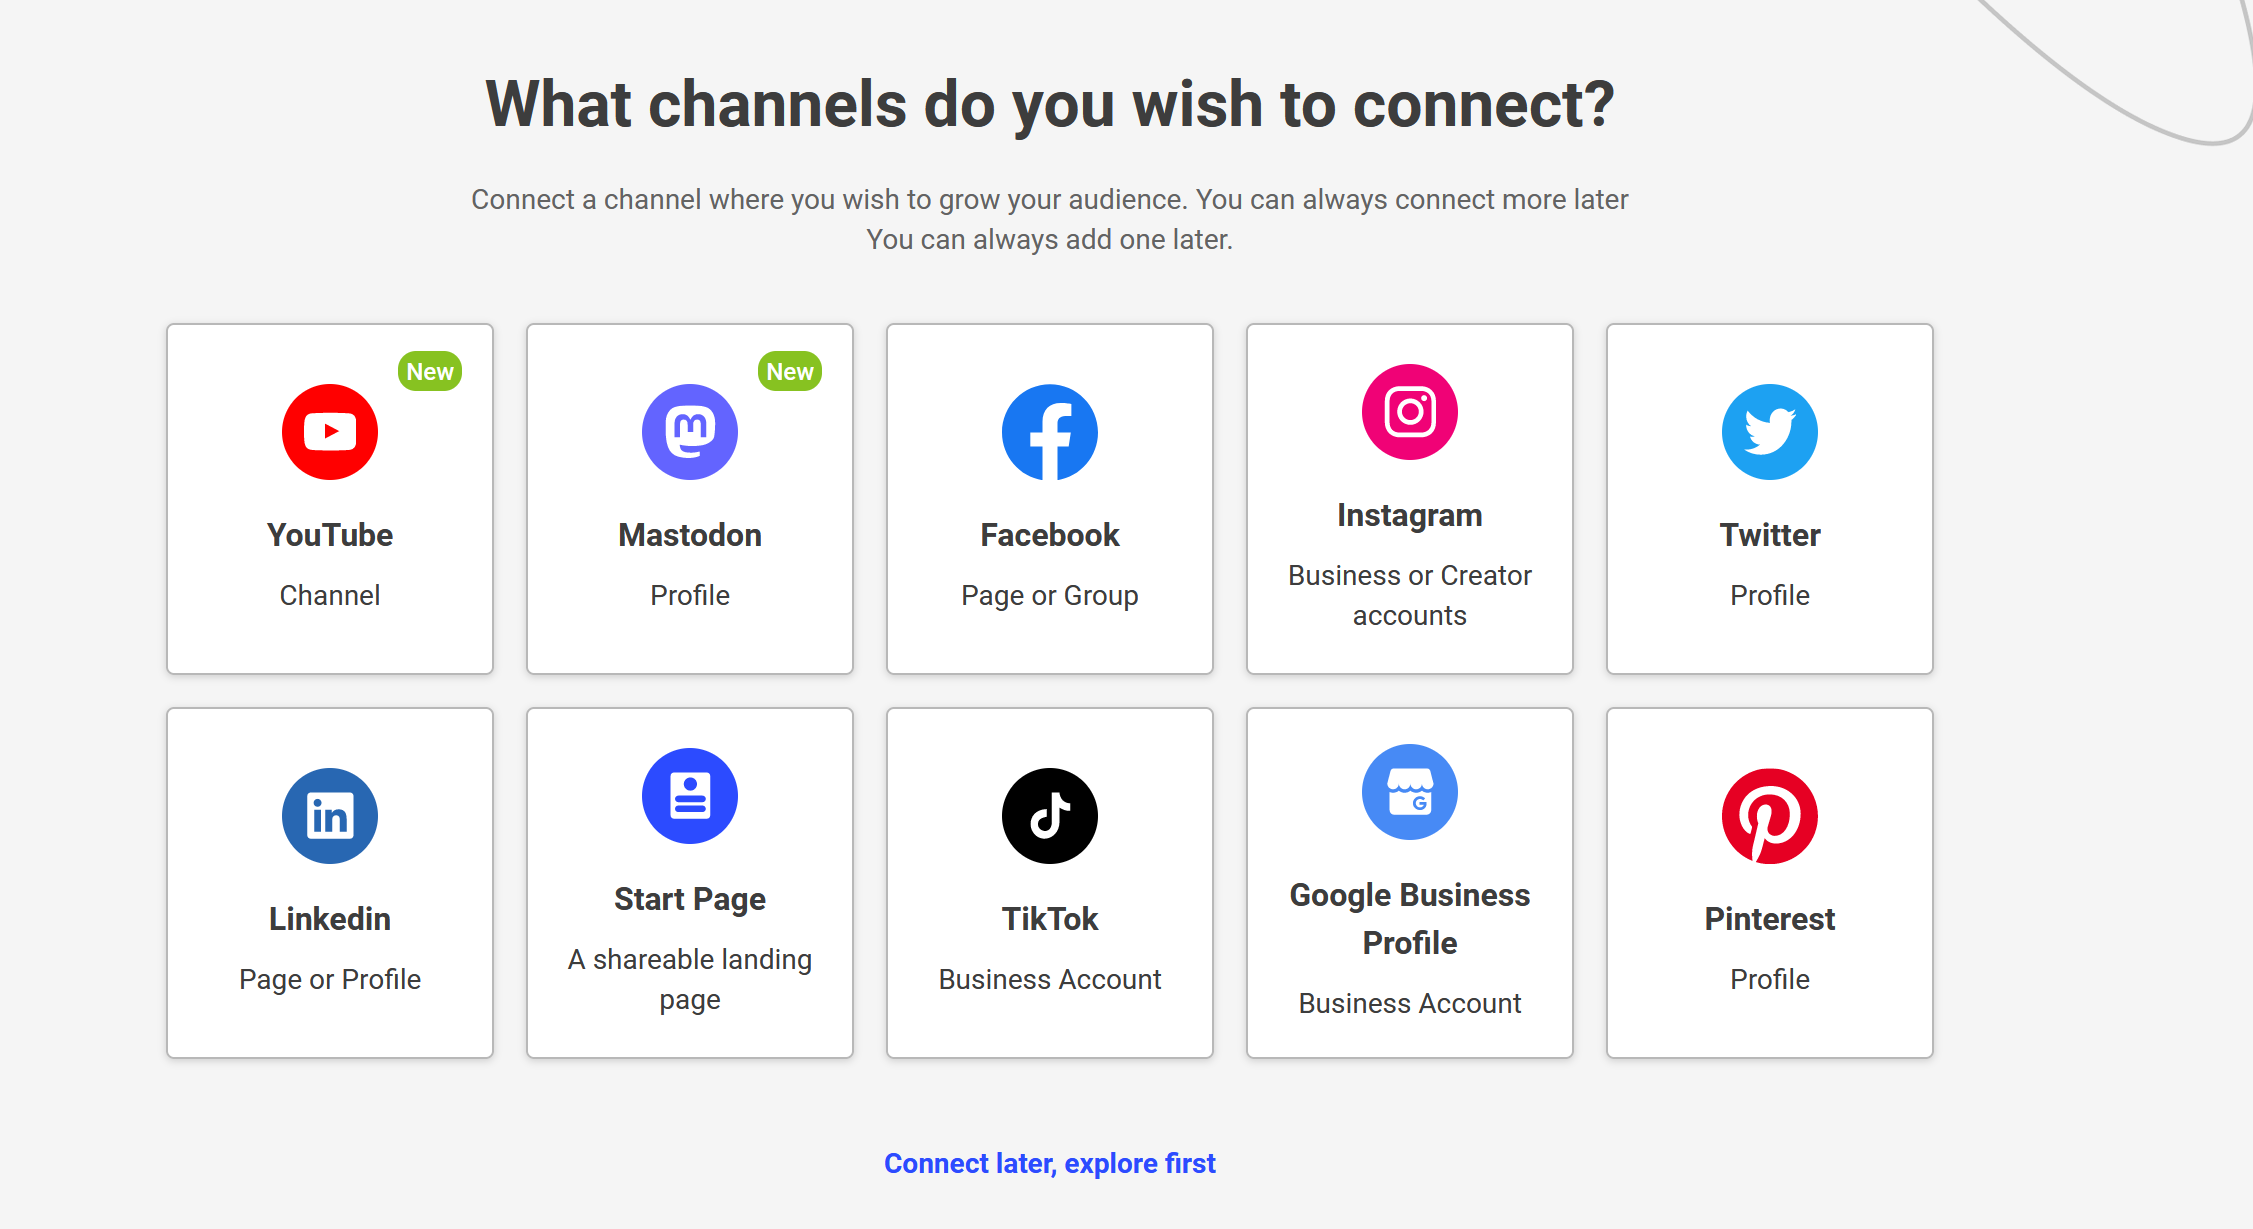Click the New badge on Mastodon card
This screenshot has height=1229, width=2253.
(790, 371)
